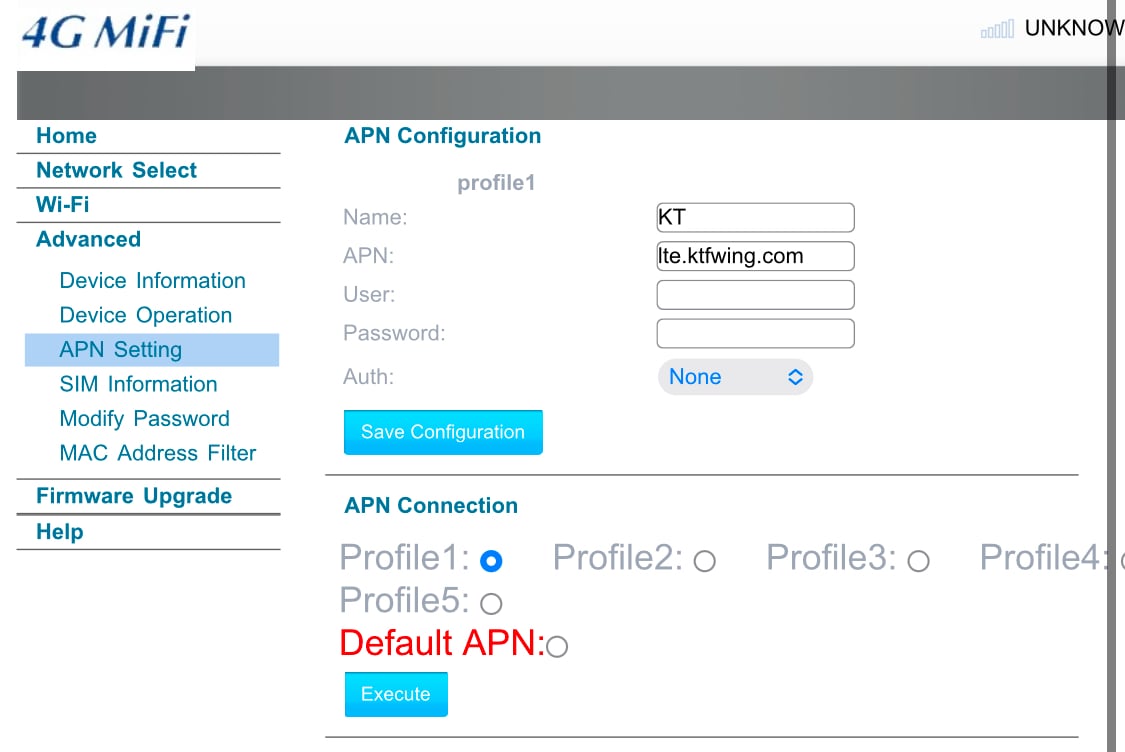Select the Profile2 radio button
Viewport: 1125px width, 752px height.
pos(705,561)
